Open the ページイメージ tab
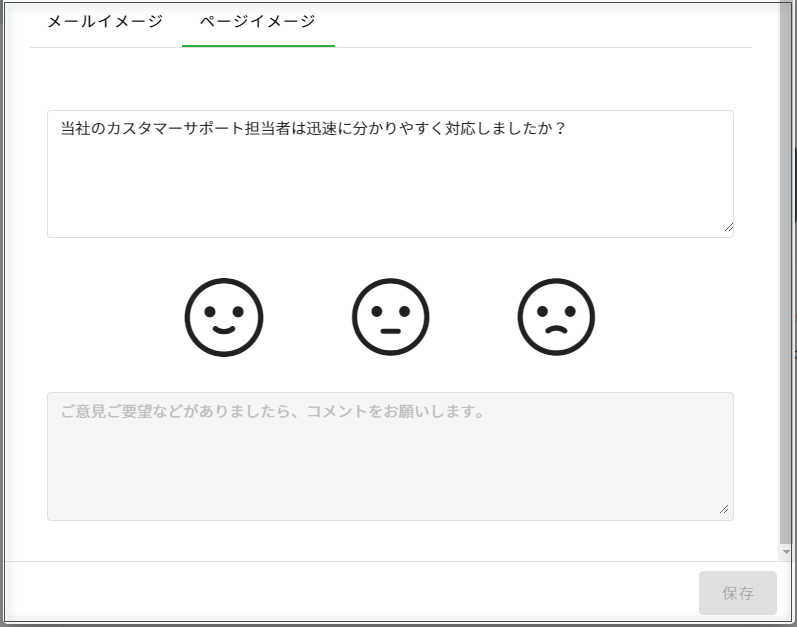Screen dimensions: 797x627 258,22
